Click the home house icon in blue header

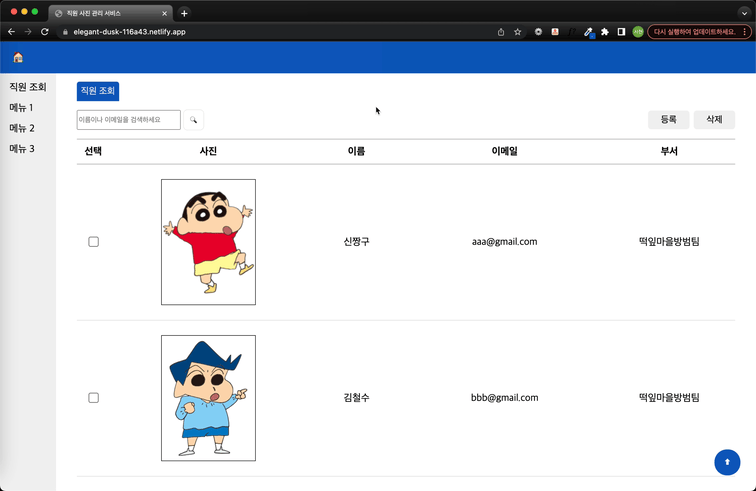(18, 57)
